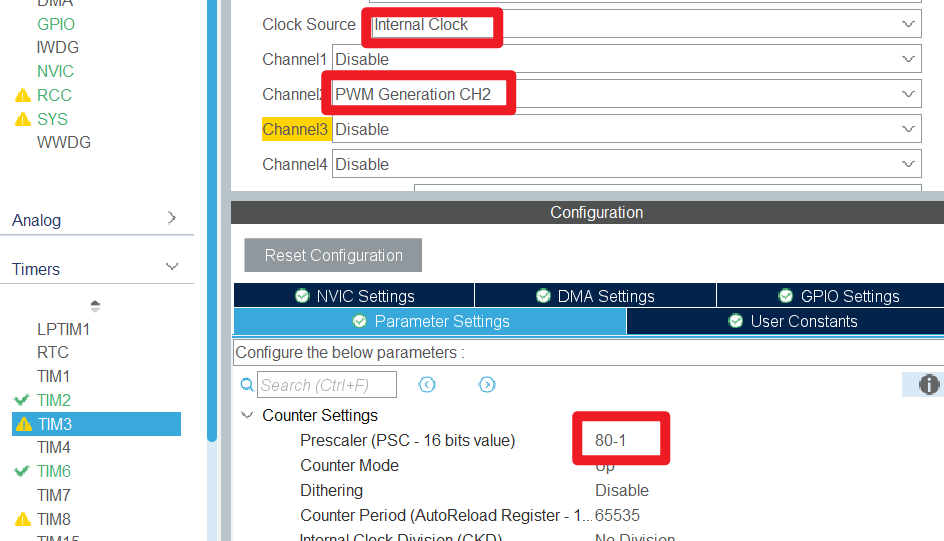Viewport: 944px width, 541px height.
Task: Click GPIO Settings check icon
Action: [786, 296]
